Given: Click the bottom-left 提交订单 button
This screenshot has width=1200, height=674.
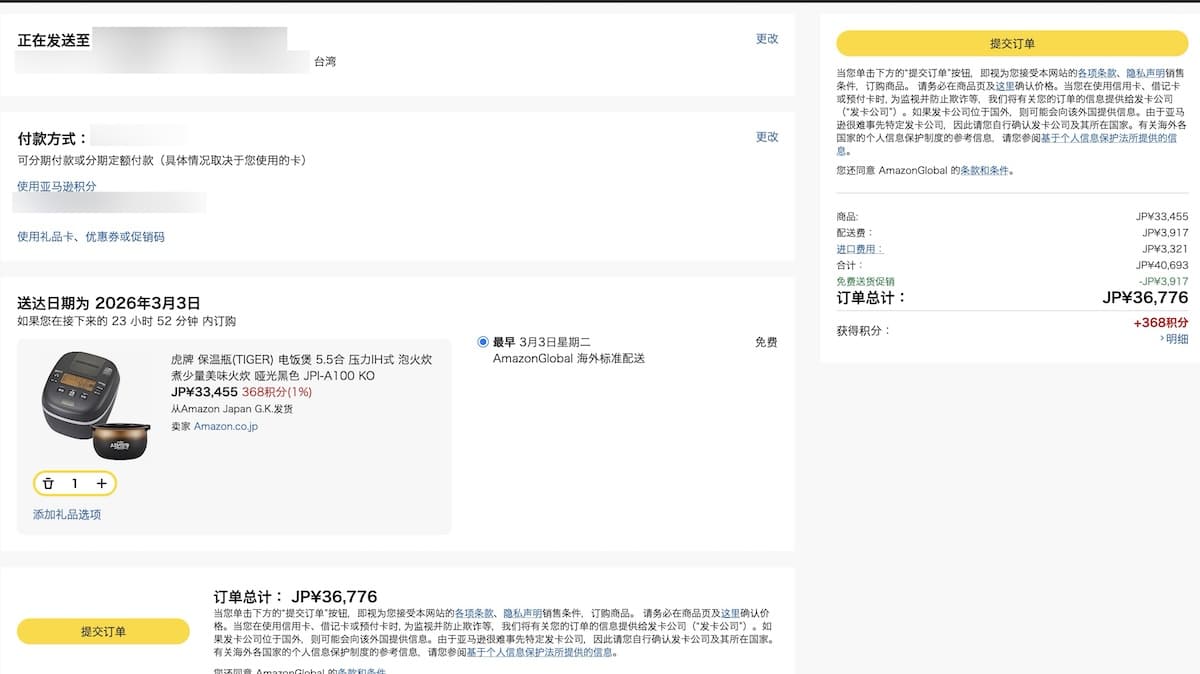Looking at the screenshot, I should click(103, 631).
